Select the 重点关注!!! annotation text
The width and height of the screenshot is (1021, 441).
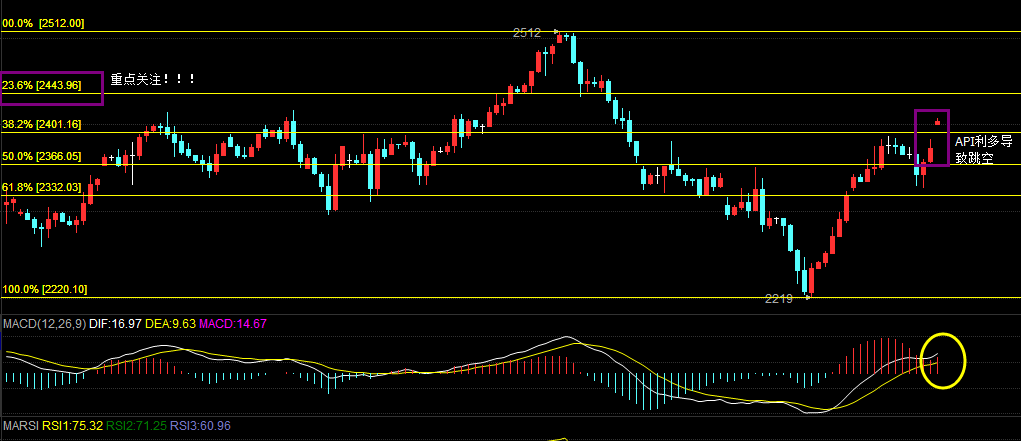(x=153, y=79)
